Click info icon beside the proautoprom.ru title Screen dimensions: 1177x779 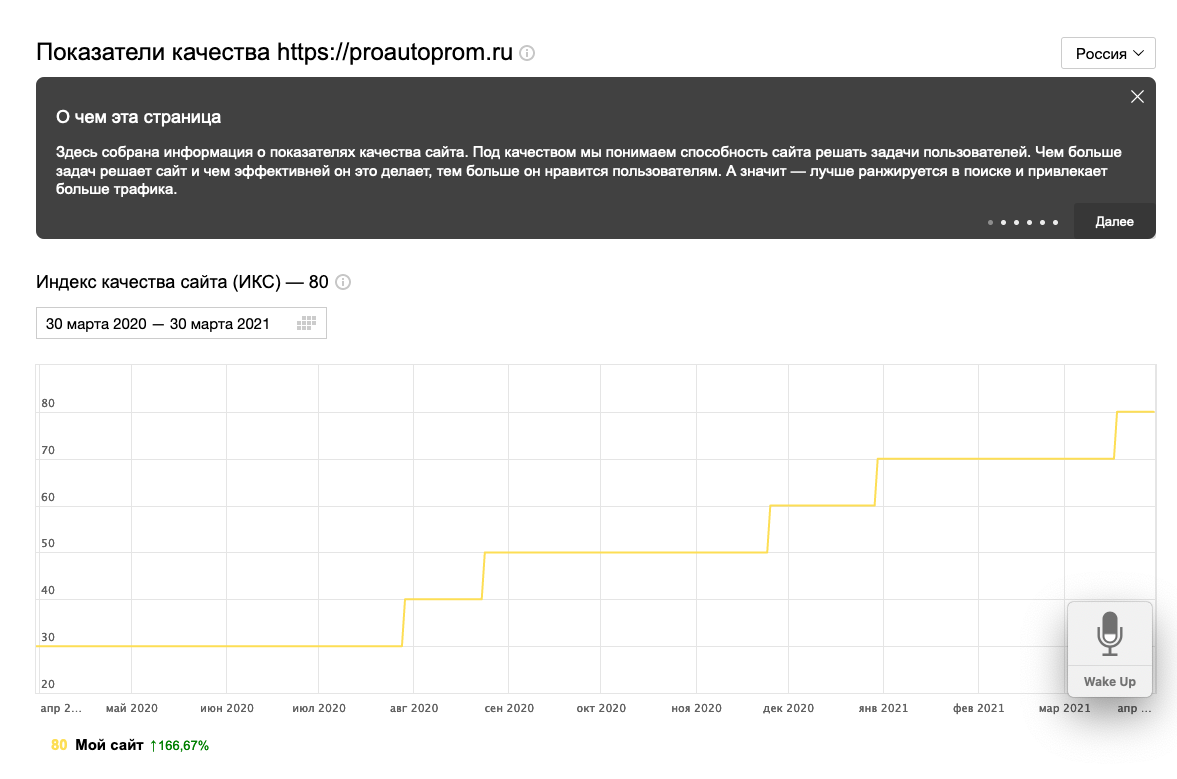point(527,53)
